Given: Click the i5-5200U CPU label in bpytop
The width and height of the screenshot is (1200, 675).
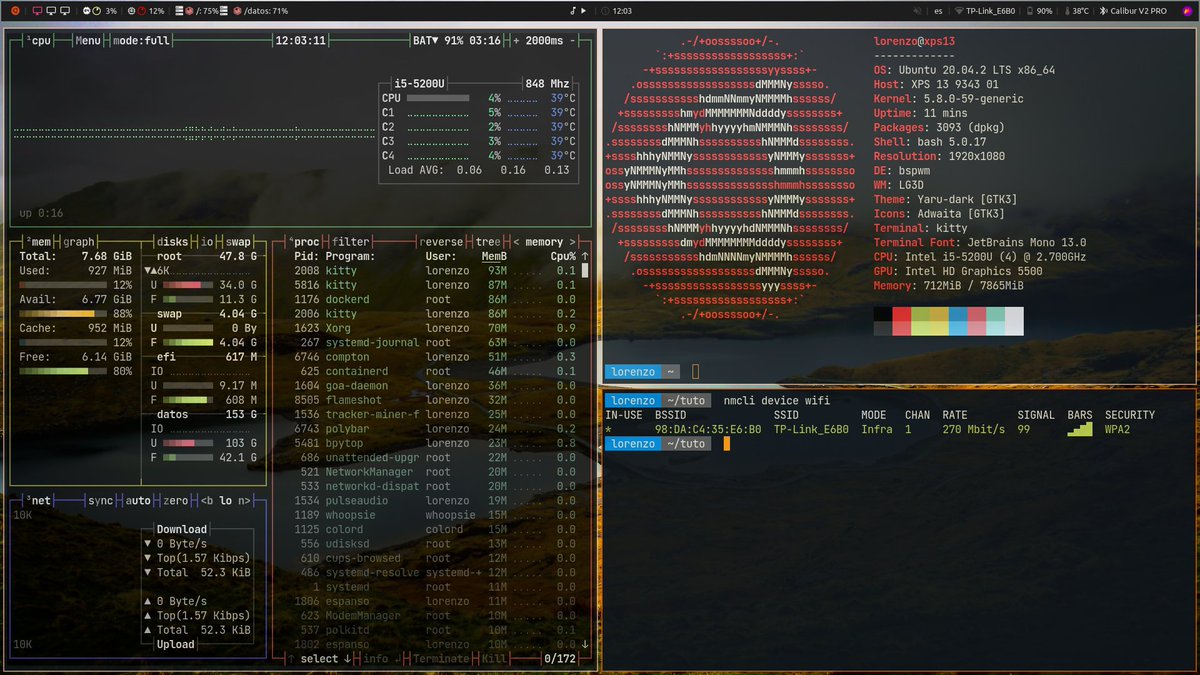Looking at the screenshot, I should (x=417, y=84).
